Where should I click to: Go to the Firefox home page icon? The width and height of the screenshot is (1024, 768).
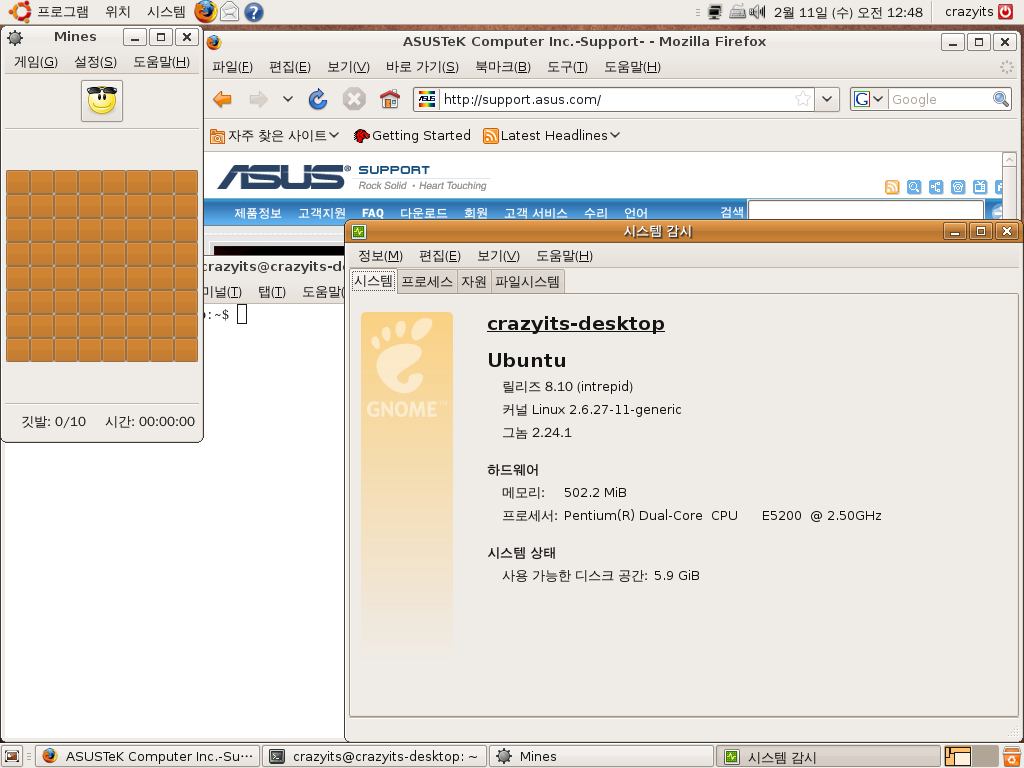(390, 99)
